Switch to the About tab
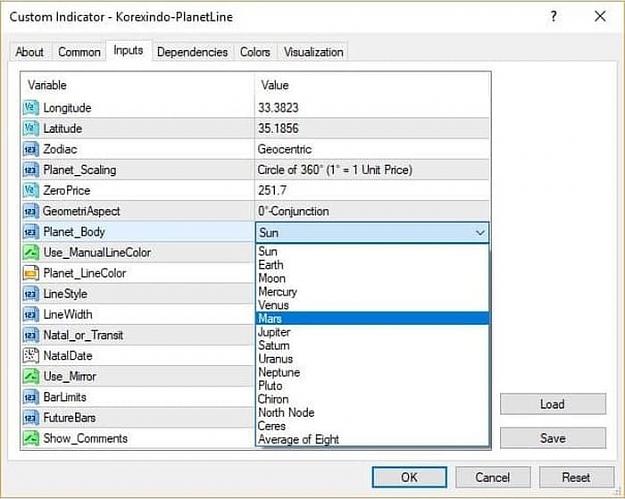Image resolution: width=625 pixels, height=499 pixels. pos(30,52)
